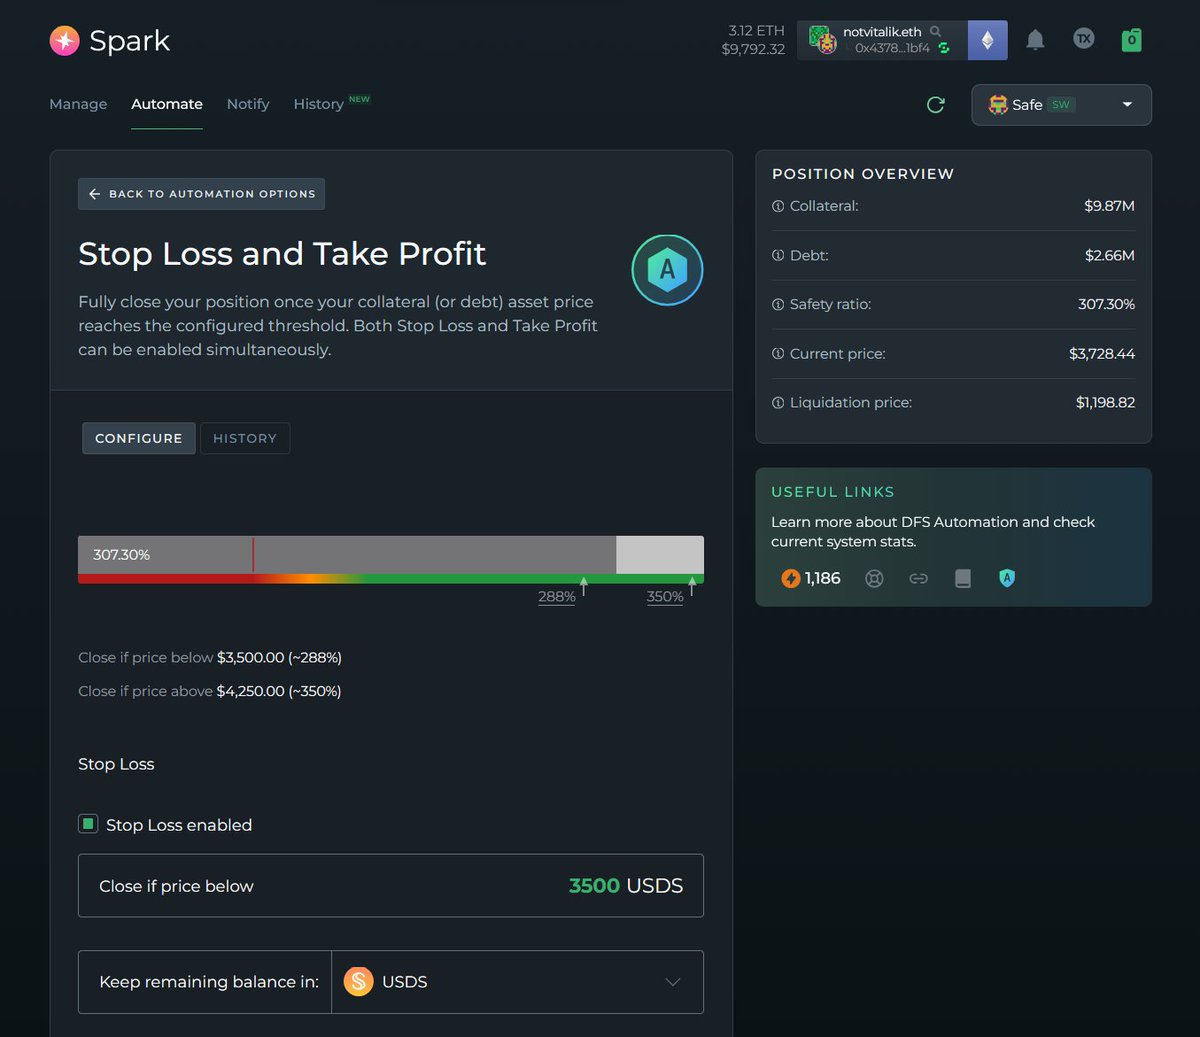
Task: Select the History sub-tab next to Configure
Action: 245,438
